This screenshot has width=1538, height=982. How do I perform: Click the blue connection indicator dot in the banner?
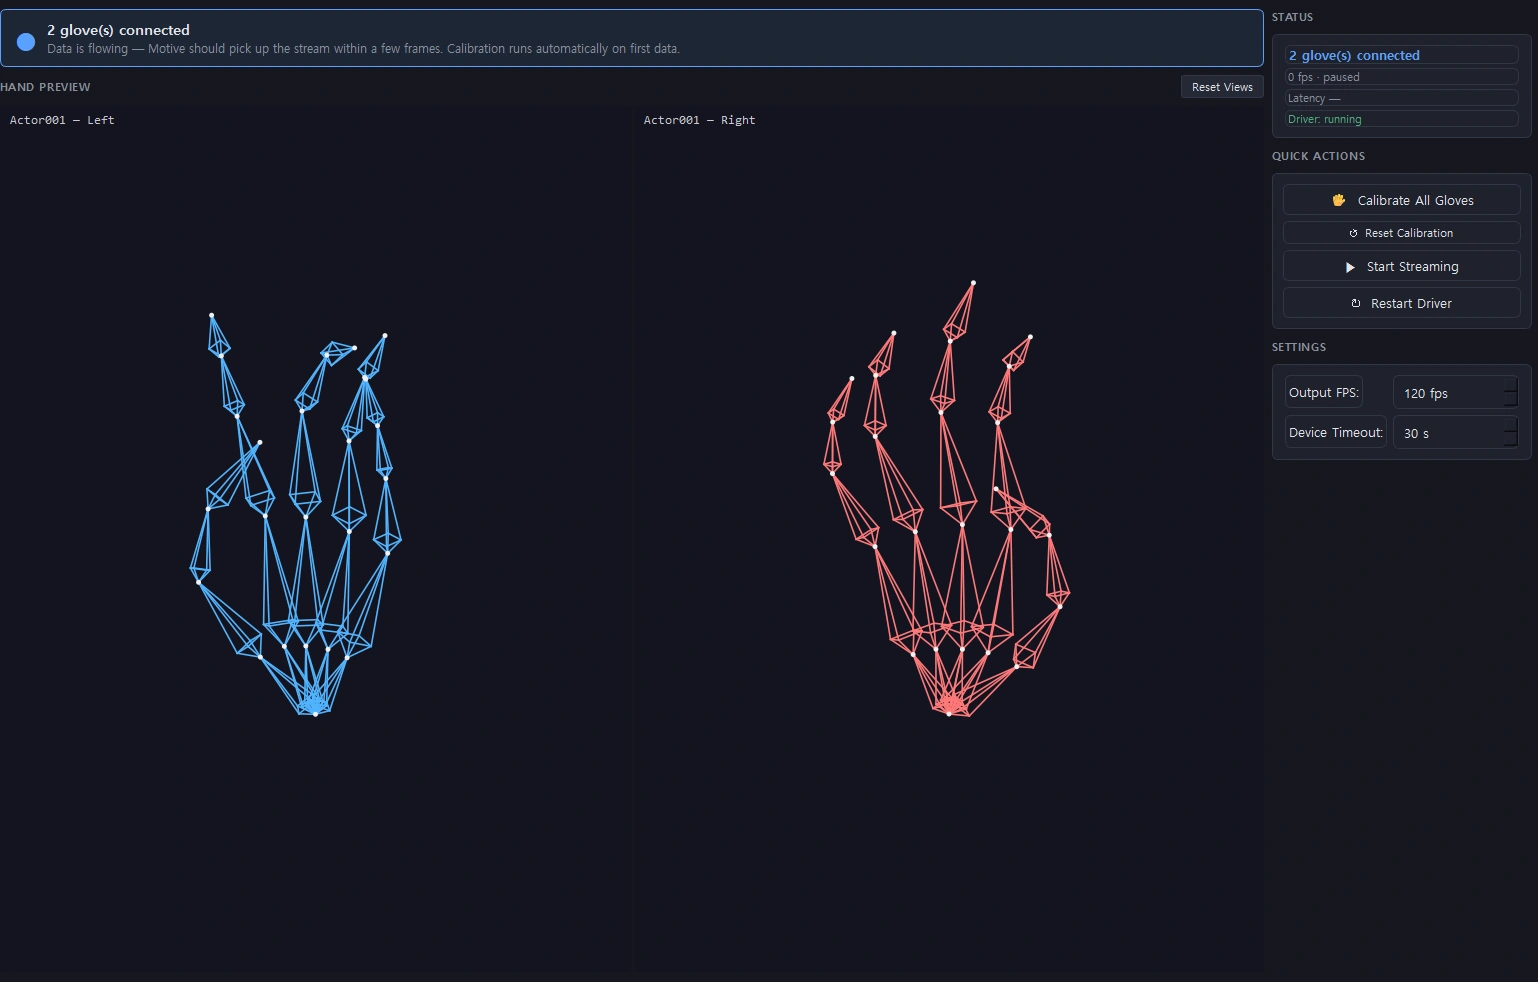(26, 41)
